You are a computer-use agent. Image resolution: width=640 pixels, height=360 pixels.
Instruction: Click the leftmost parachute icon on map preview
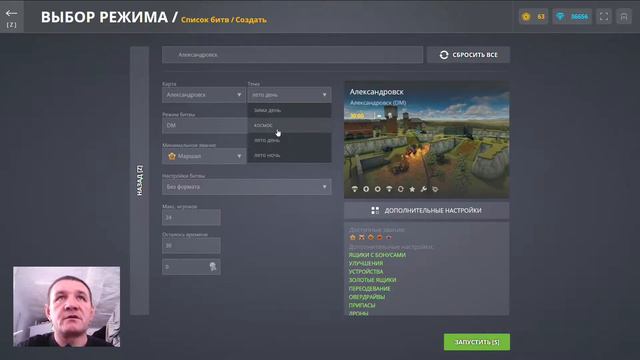(x=354, y=189)
